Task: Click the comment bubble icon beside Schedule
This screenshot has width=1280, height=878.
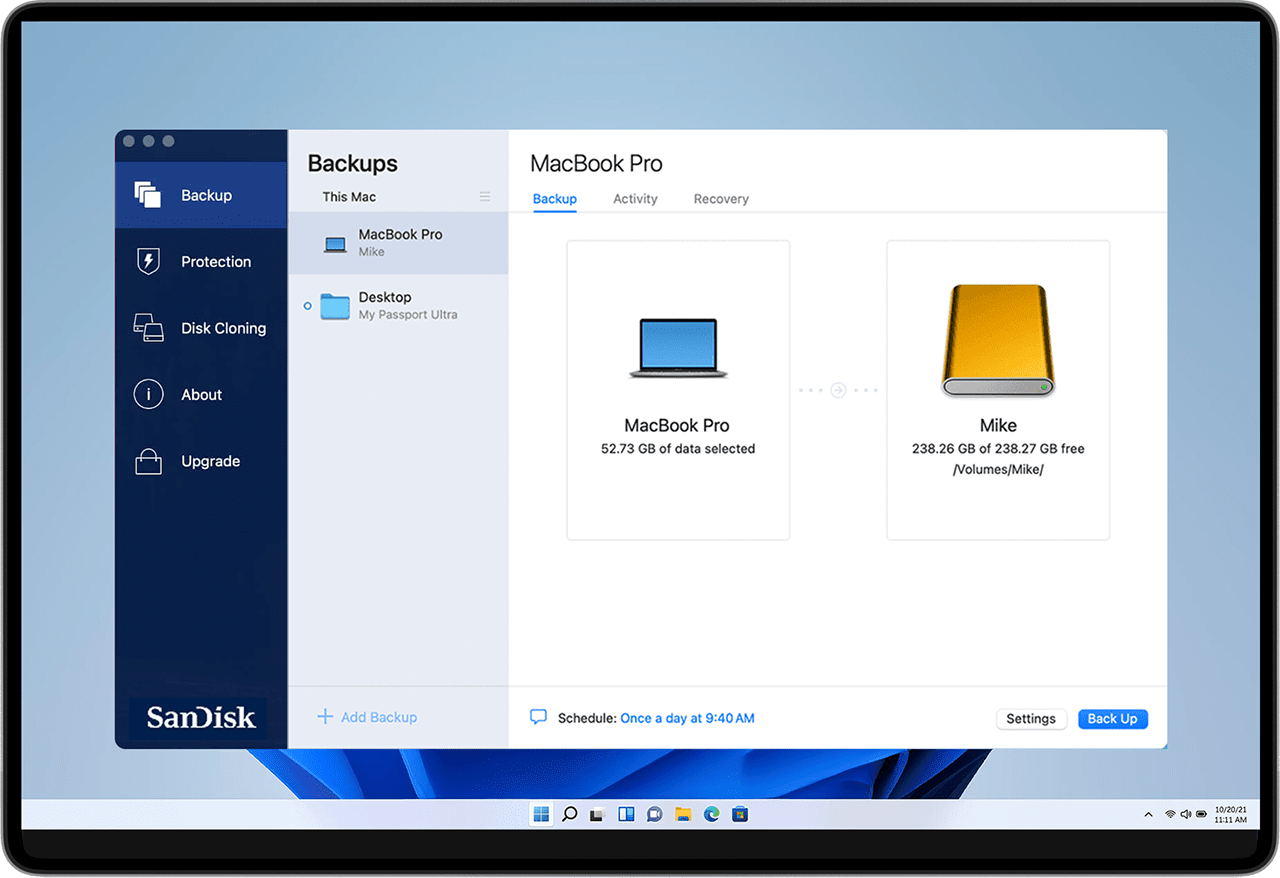Action: point(538,717)
